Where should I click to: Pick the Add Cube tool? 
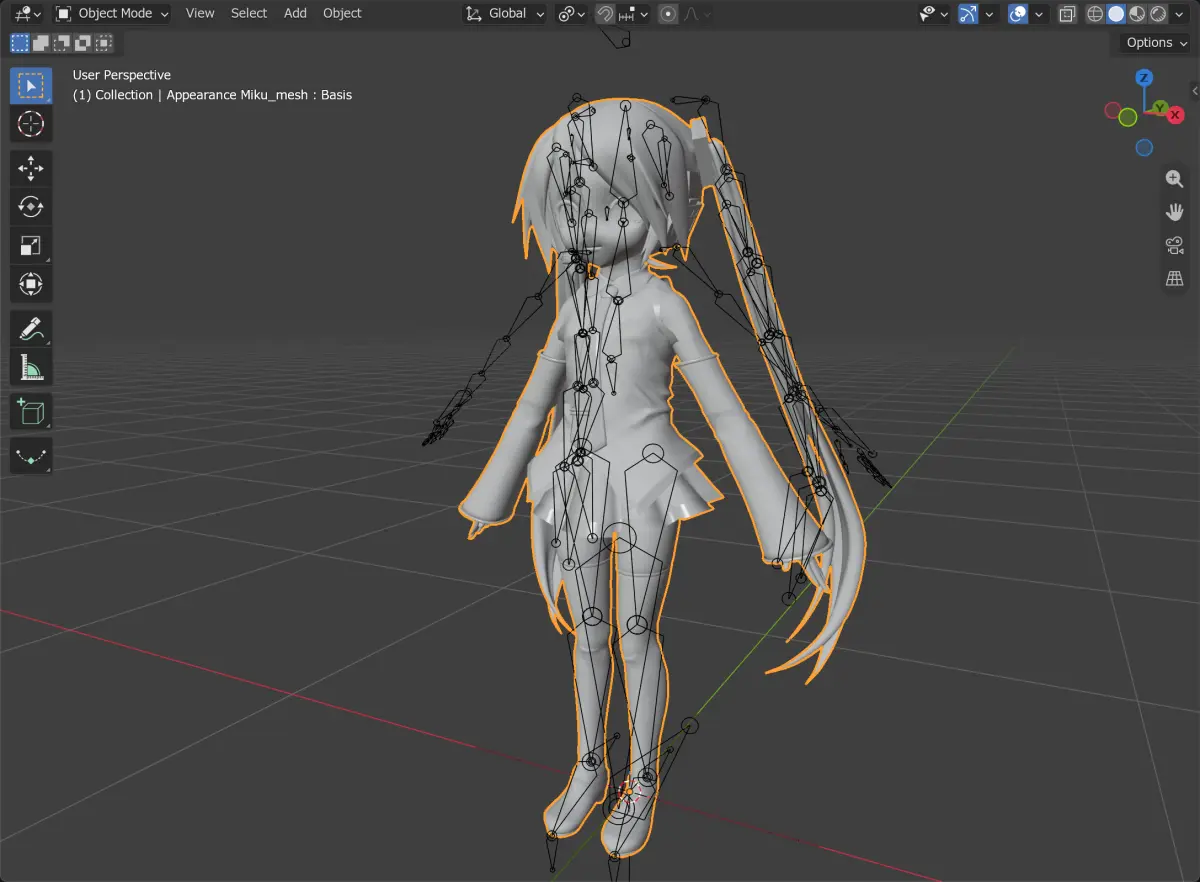coord(31,412)
